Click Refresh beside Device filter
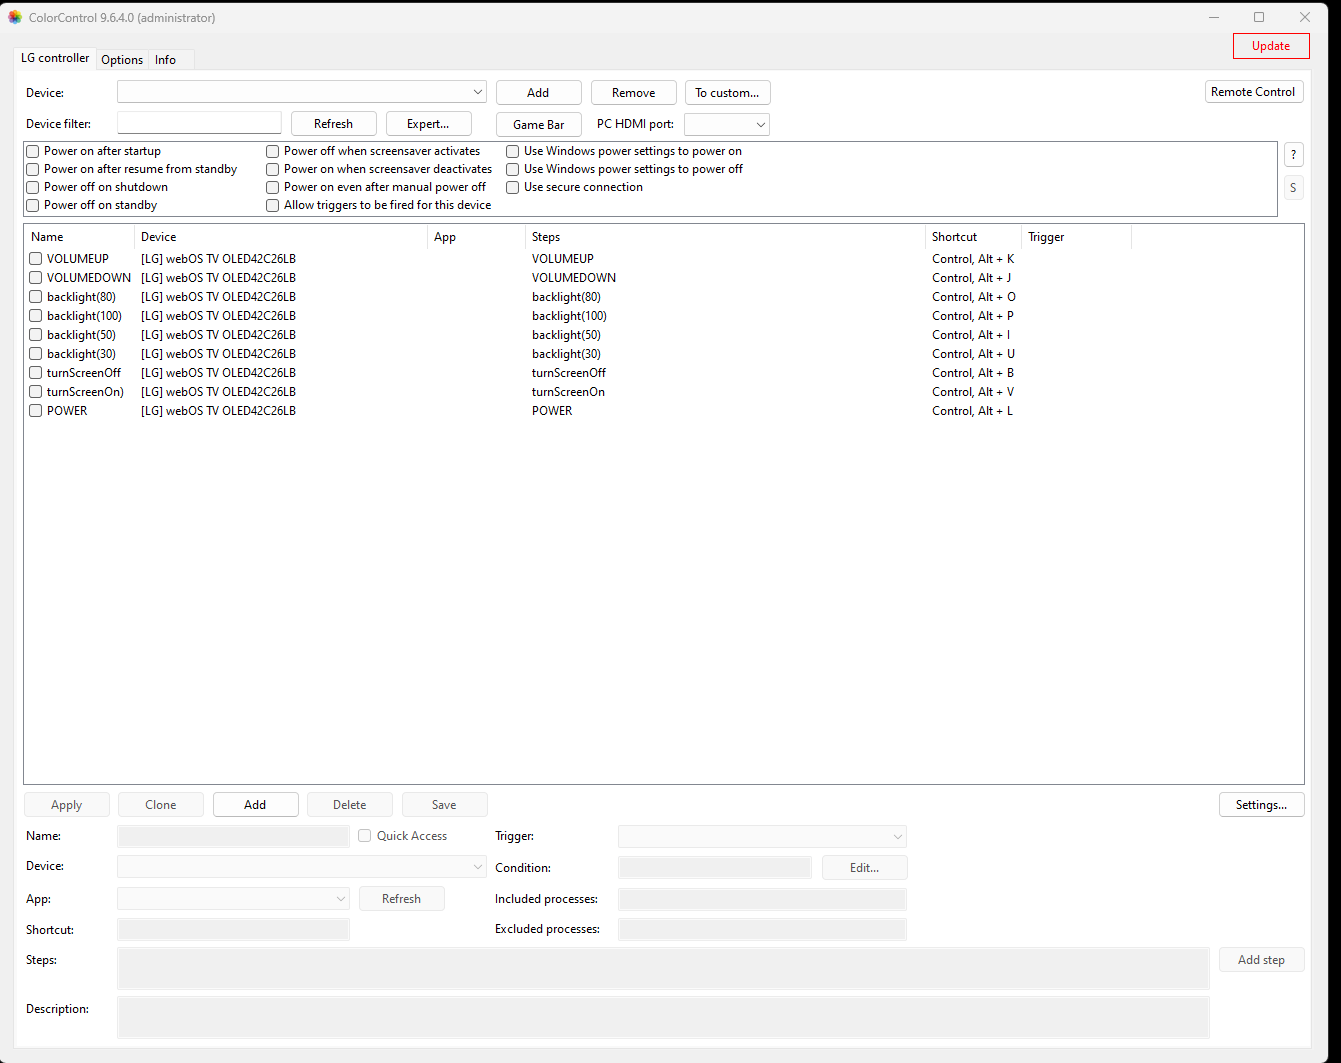 point(334,124)
